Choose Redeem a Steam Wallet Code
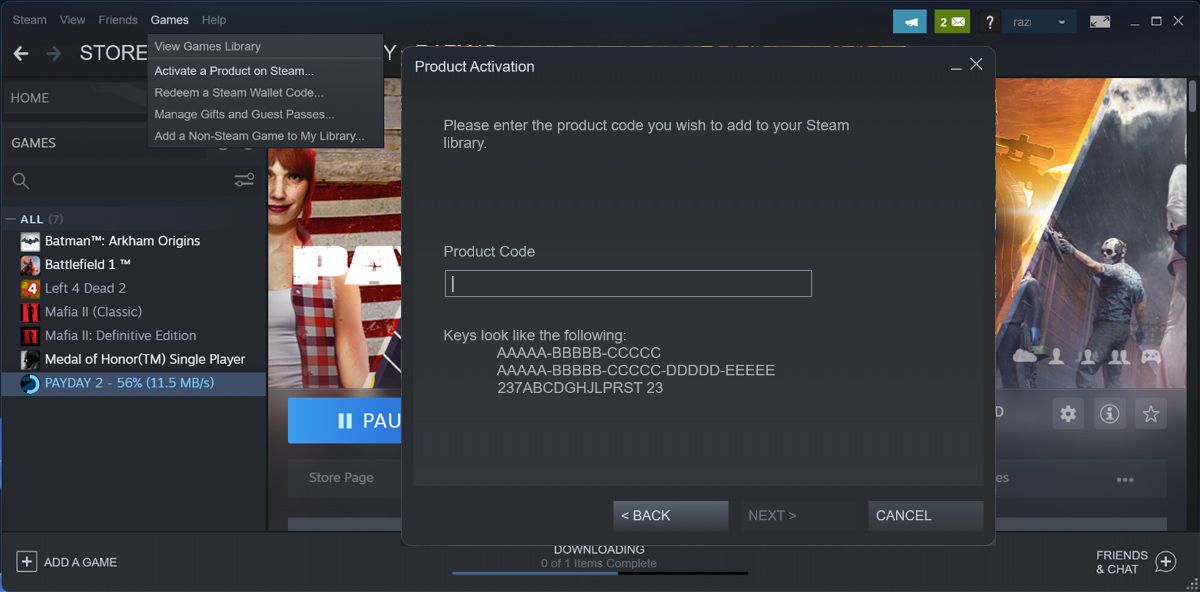The image size is (1200, 592). (x=239, y=92)
